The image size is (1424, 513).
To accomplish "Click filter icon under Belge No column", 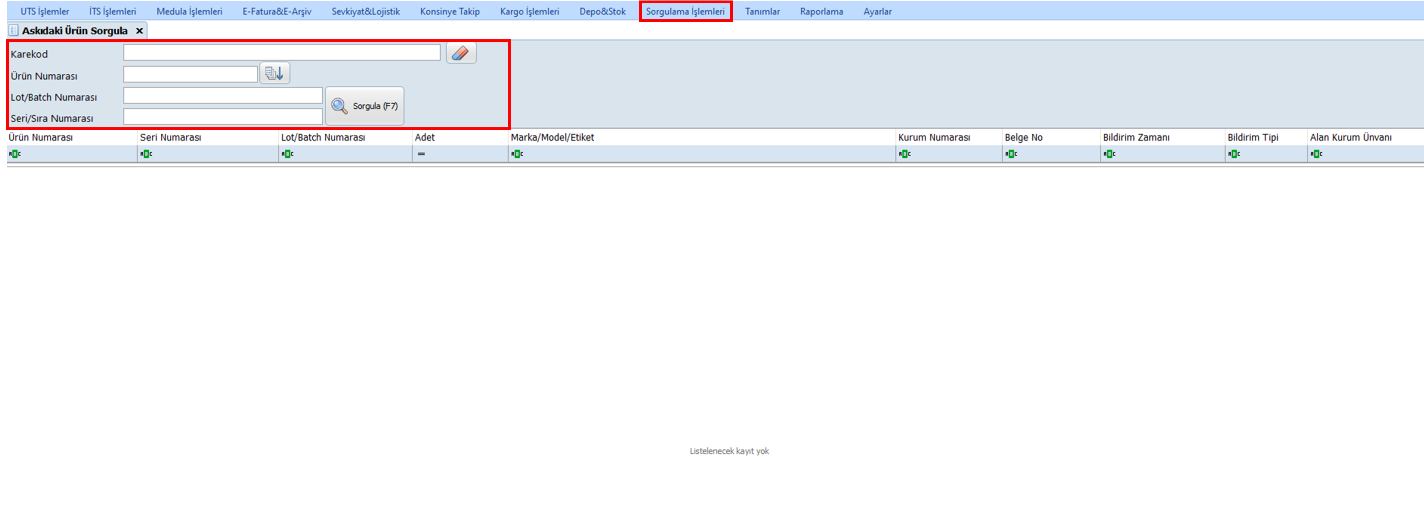I will point(1011,154).
